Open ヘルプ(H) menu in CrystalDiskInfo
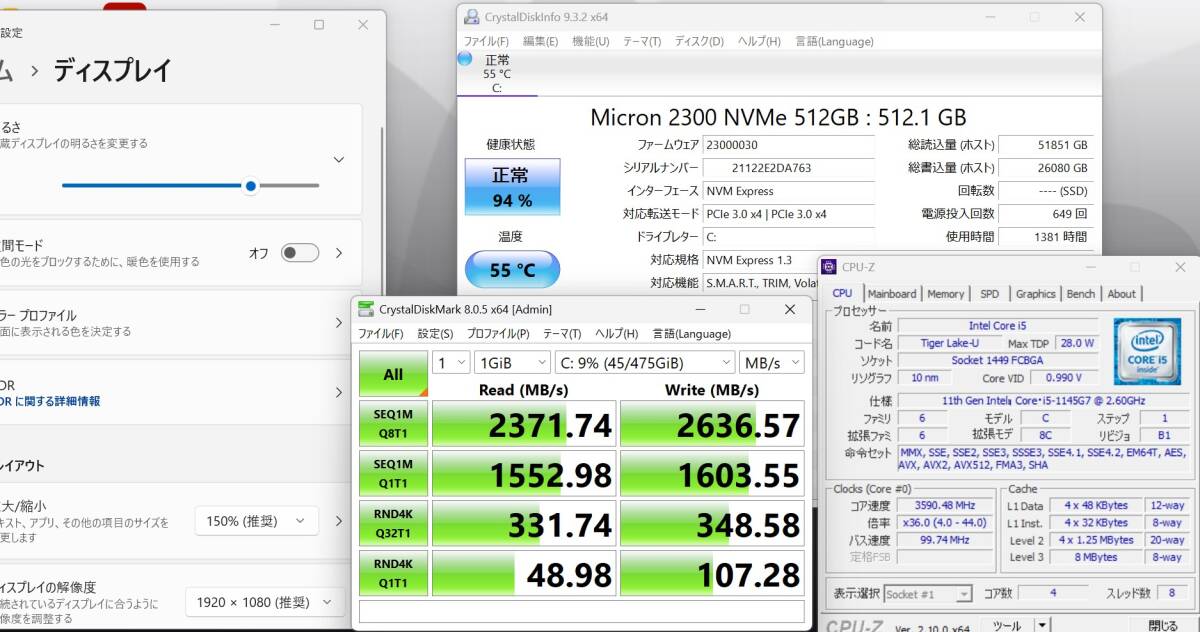This screenshot has width=1200, height=632. tap(759, 41)
